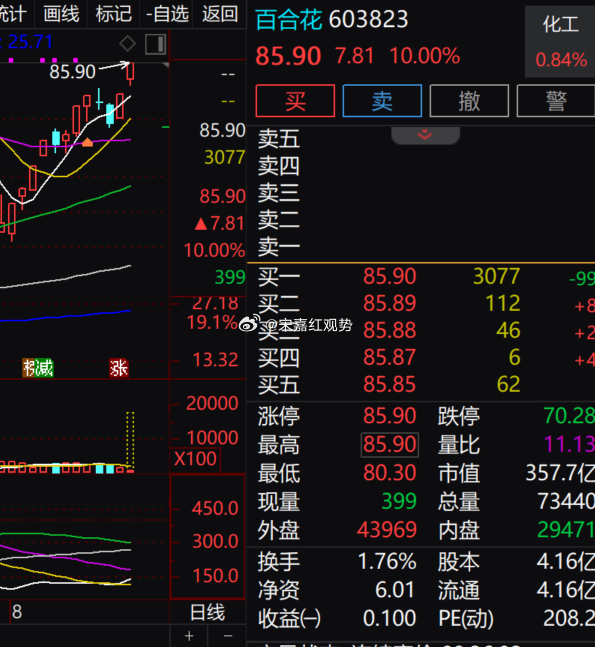The height and width of the screenshot is (647, 595).
Task: Click the diamond icon above the chart
Action: tap(127, 43)
